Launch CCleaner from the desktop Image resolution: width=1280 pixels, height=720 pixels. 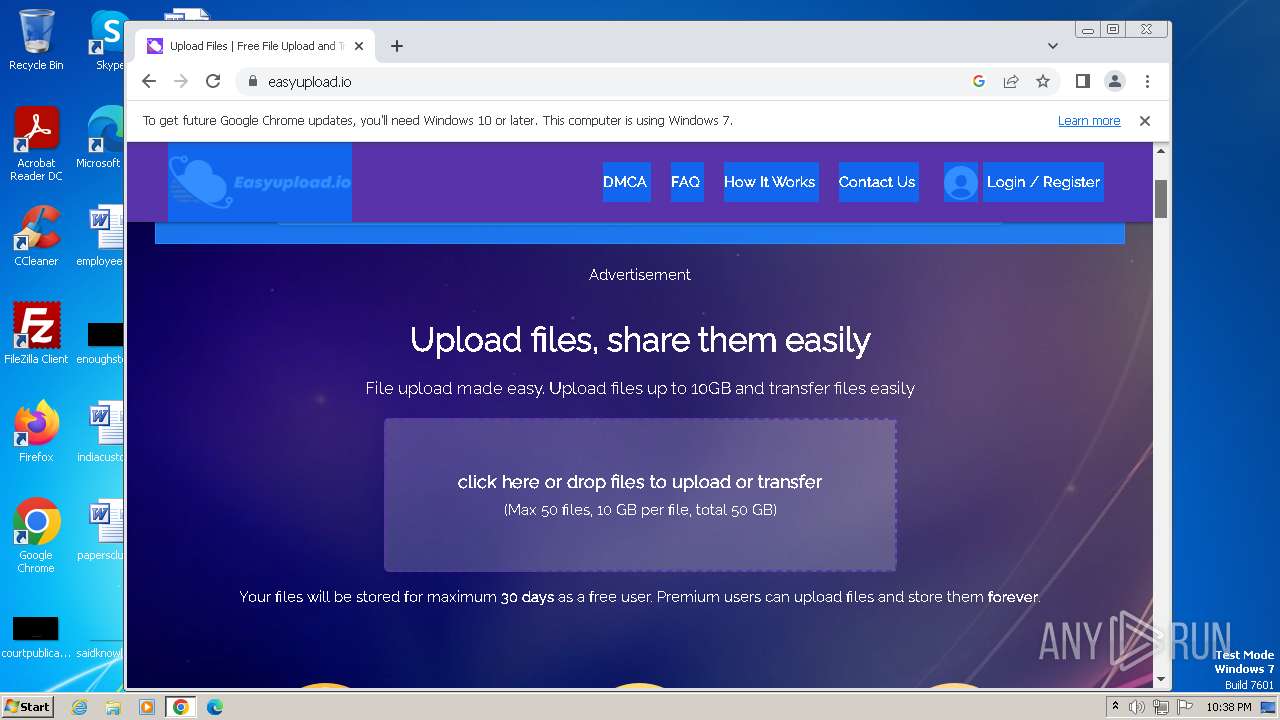(x=36, y=236)
